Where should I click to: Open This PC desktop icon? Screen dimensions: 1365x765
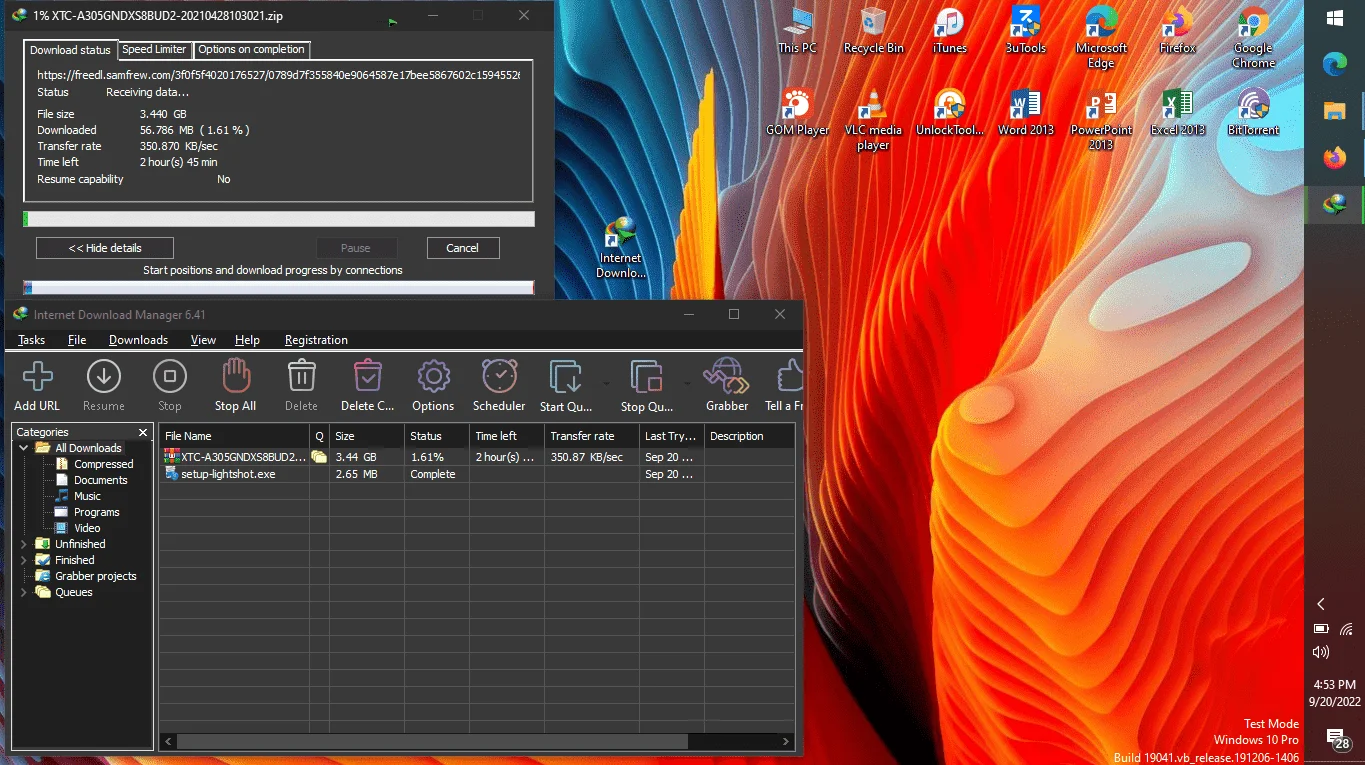[x=797, y=30]
